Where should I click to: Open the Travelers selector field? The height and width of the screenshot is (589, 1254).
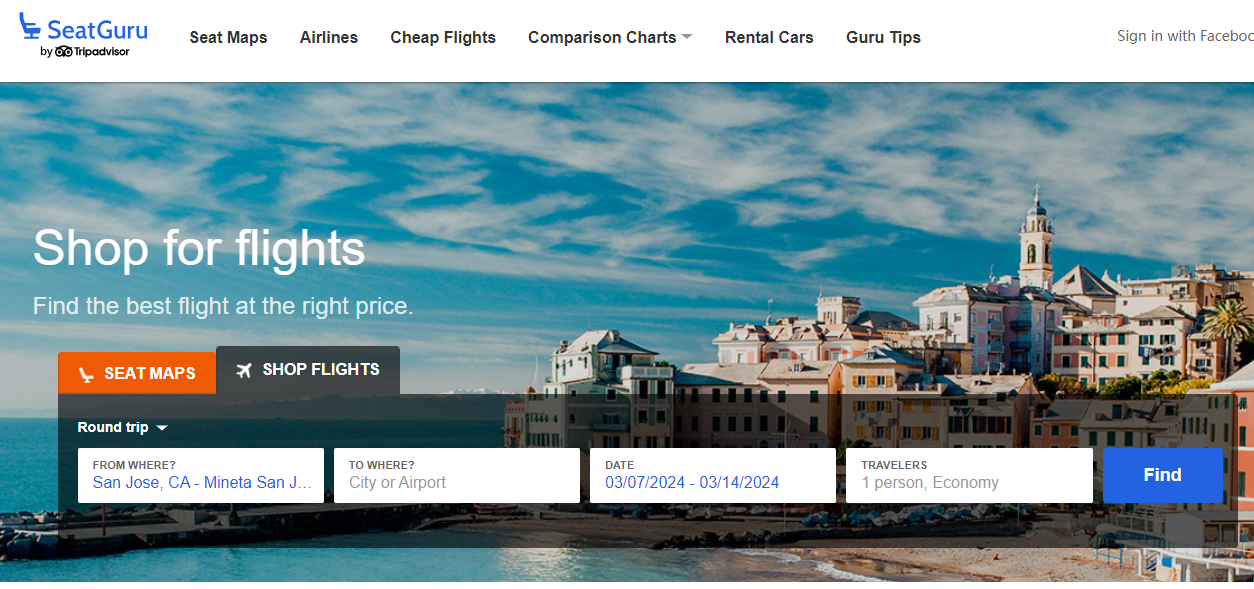click(x=969, y=475)
